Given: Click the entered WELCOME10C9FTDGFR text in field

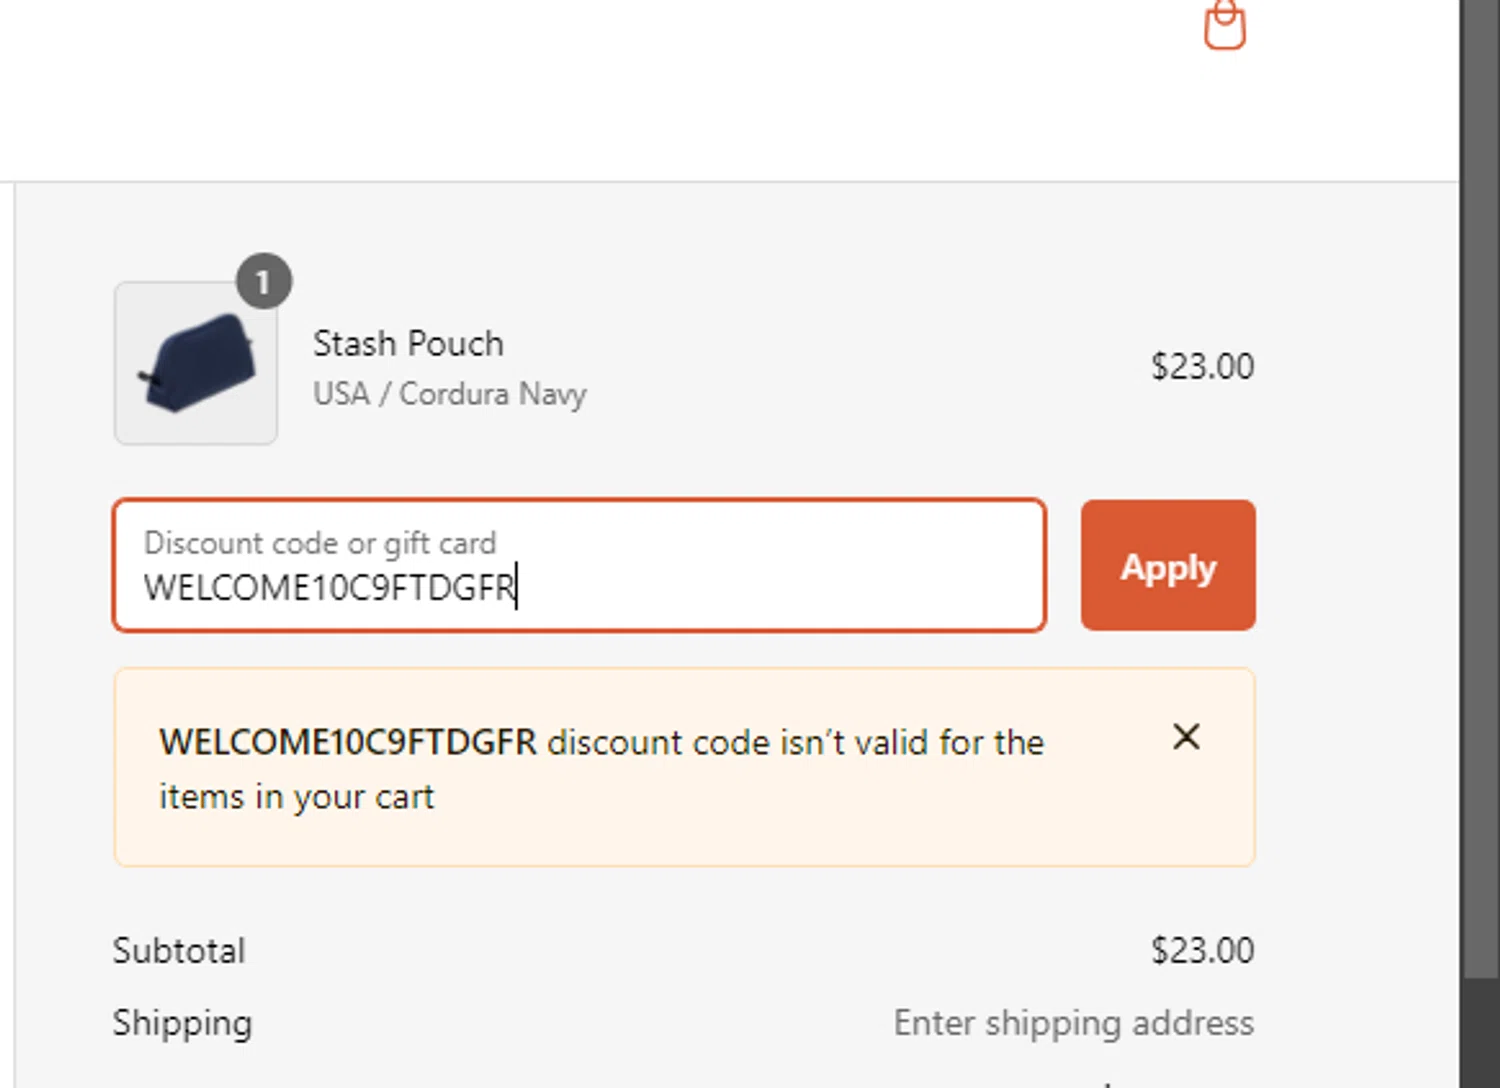Looking at the screenshot, I should (329, 587).
